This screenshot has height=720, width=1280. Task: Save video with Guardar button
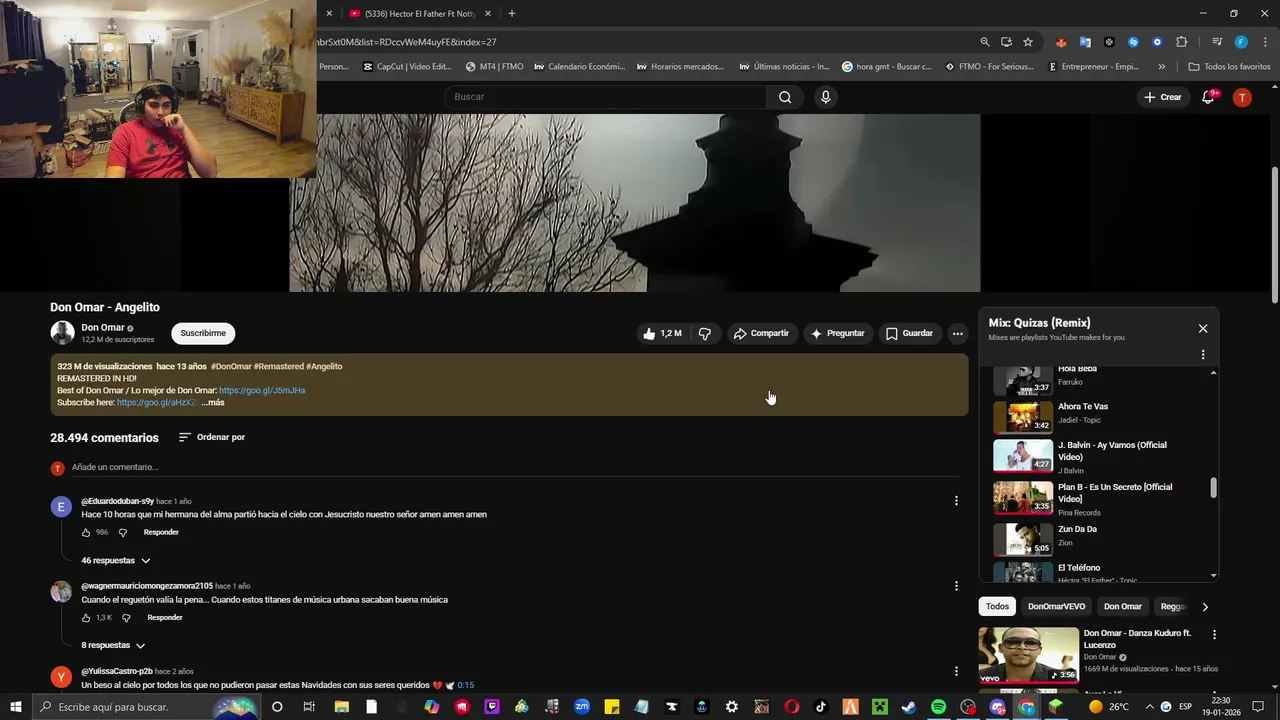[909, 333]
